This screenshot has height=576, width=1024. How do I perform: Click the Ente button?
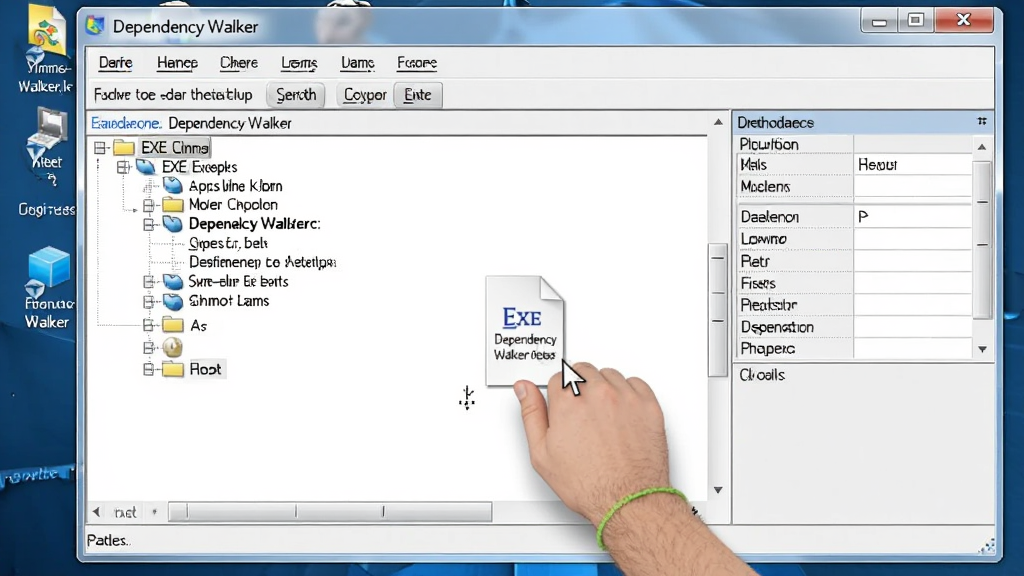coord(418,95)
